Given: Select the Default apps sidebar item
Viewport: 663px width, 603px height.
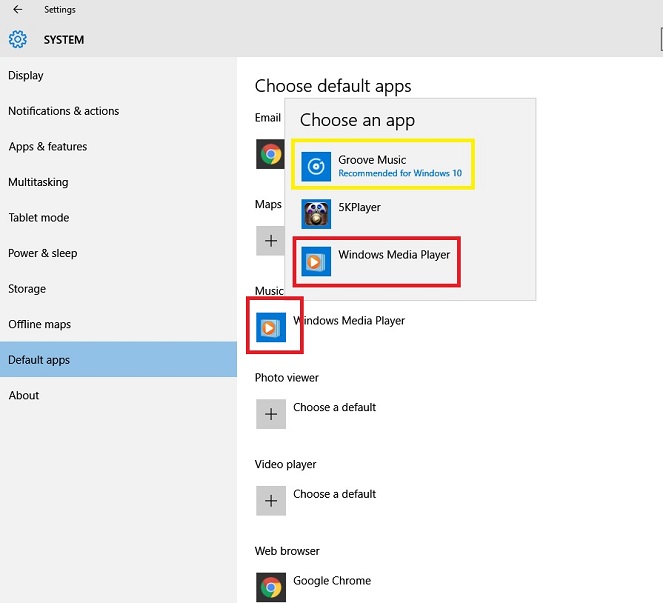Looking at the screenshot, I should pyautogui.click(x=118, y=359).
